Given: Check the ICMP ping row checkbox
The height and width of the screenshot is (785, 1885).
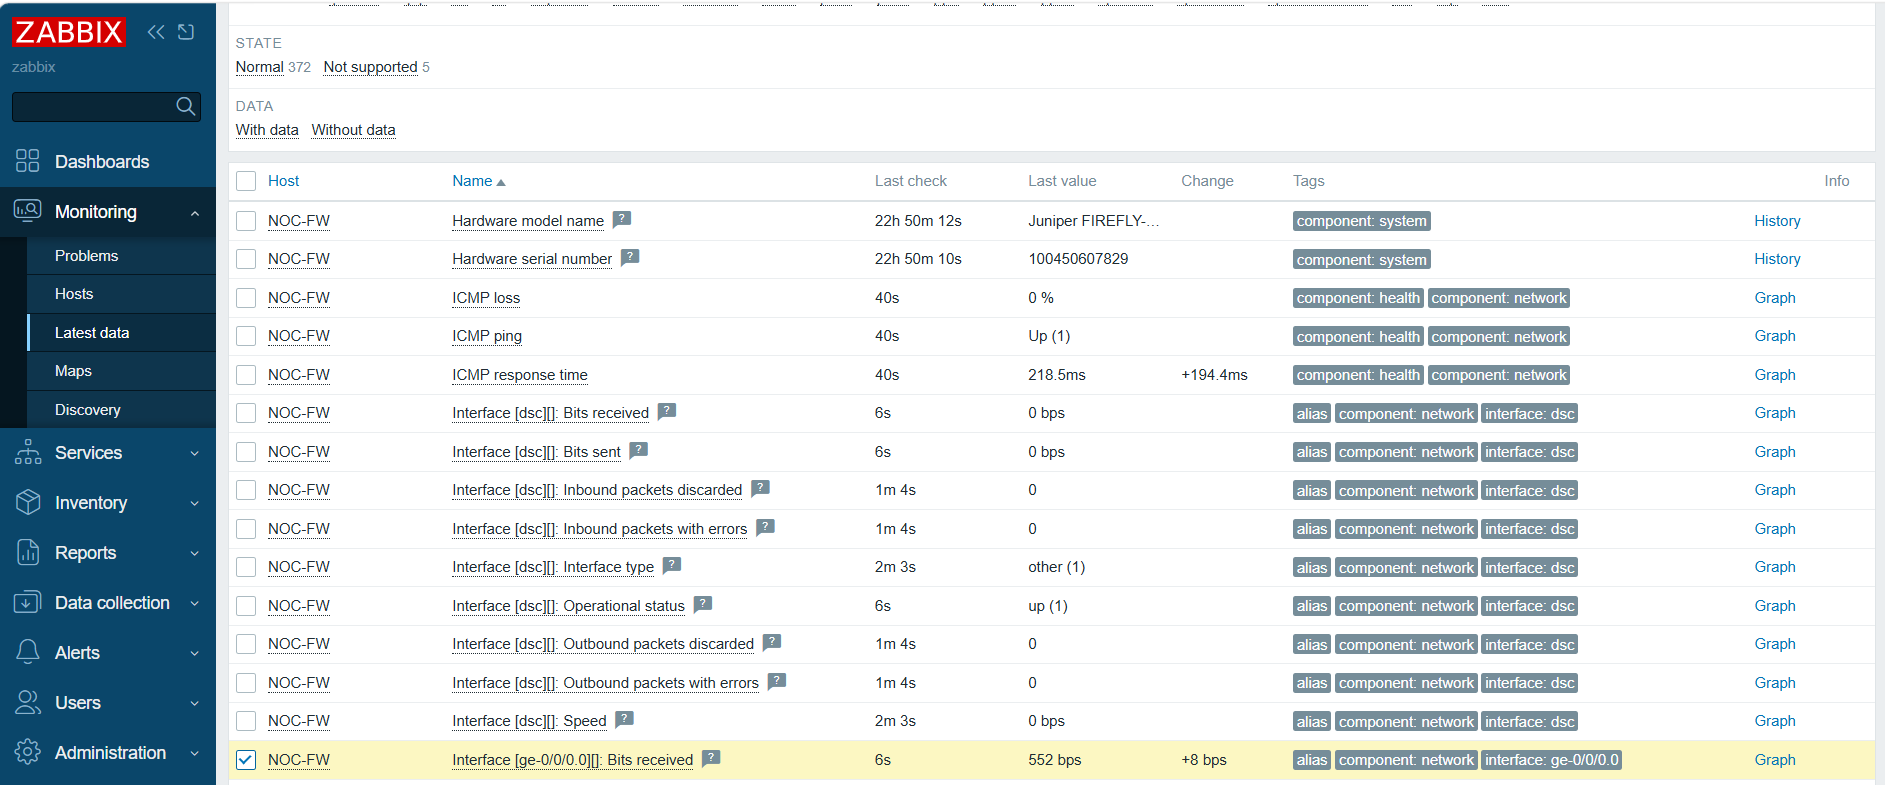Looking at the screenshot, I should pos(246,336).
